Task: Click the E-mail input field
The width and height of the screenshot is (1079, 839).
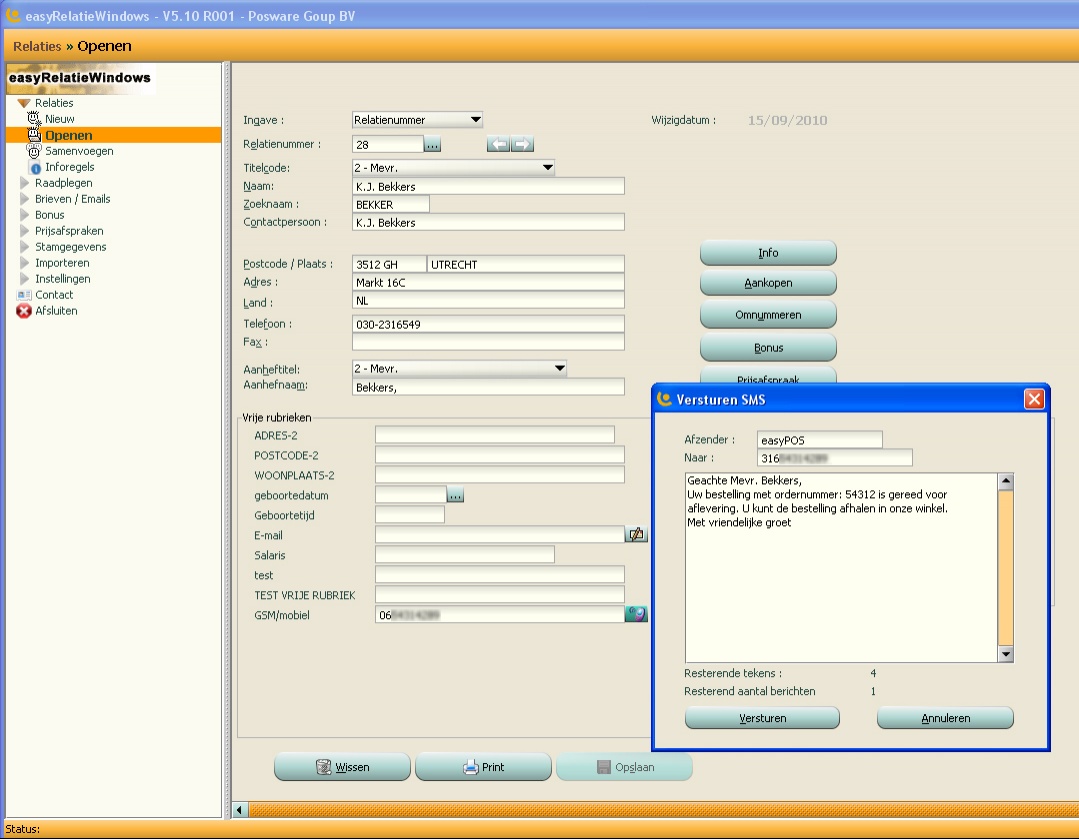Action: pos(500,535)
